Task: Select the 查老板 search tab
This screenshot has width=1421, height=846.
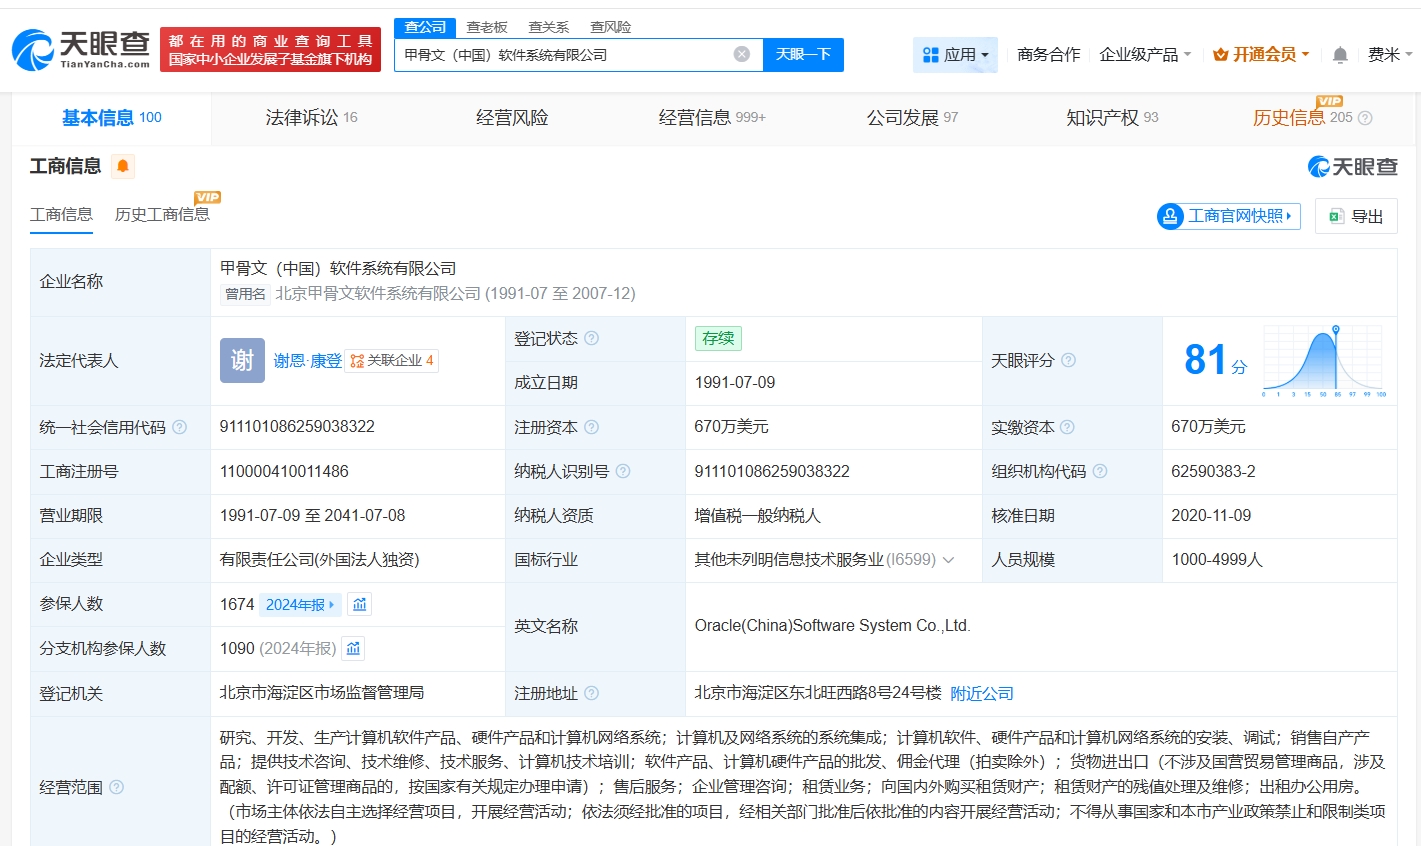Action: click(487, 27)
